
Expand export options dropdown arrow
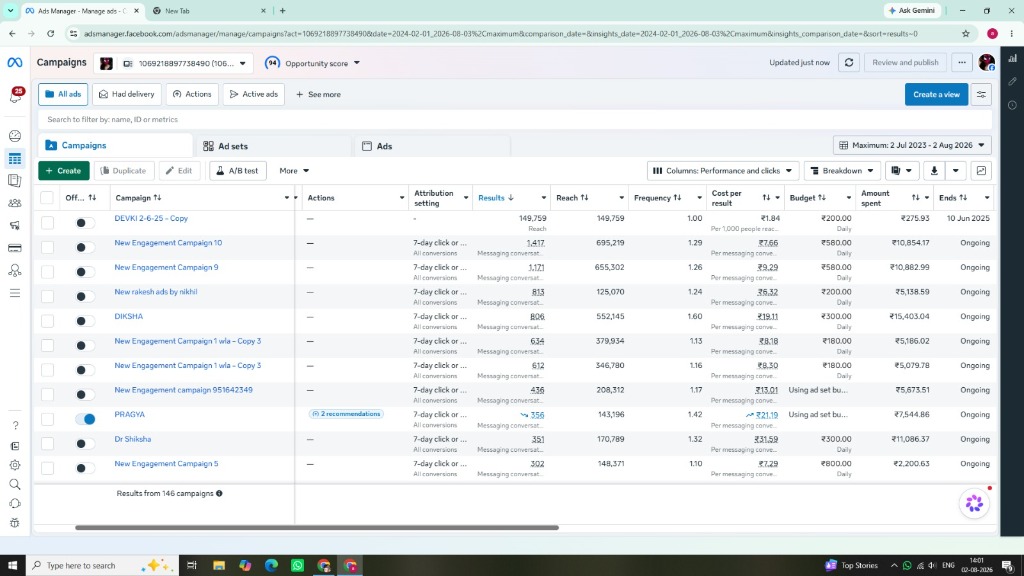click(x=955, y=171)
